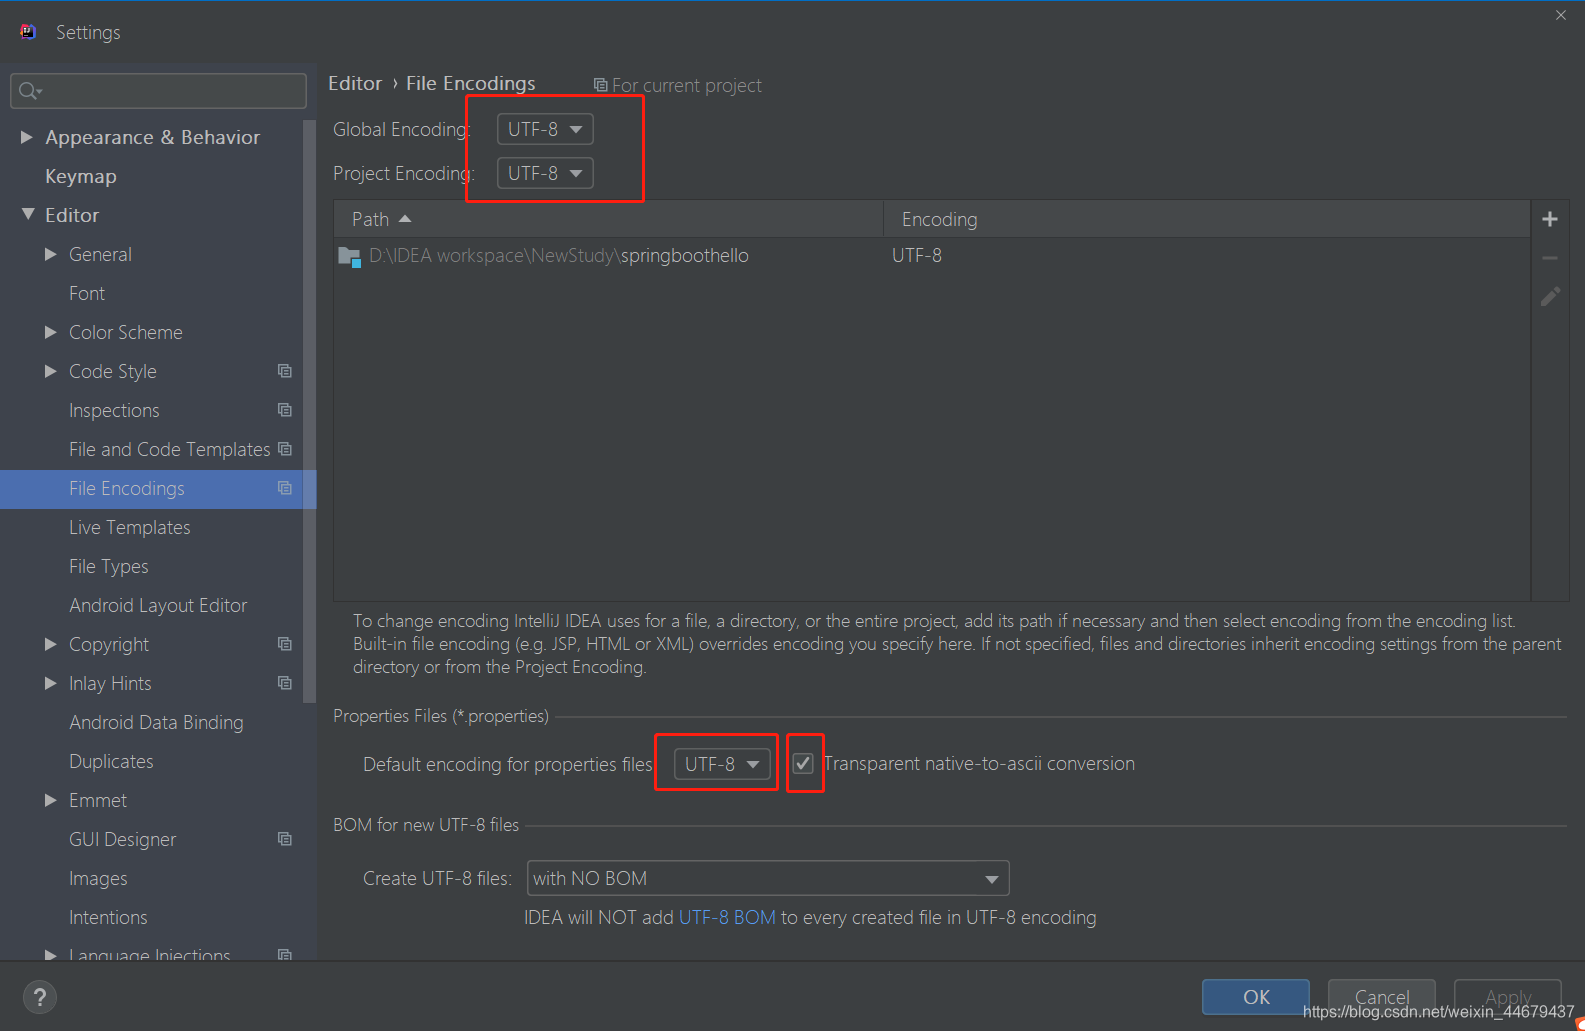This screenshot has width=1585, height=1031.
Task: Click the remove path minus icon
Action: point(1550,258)
